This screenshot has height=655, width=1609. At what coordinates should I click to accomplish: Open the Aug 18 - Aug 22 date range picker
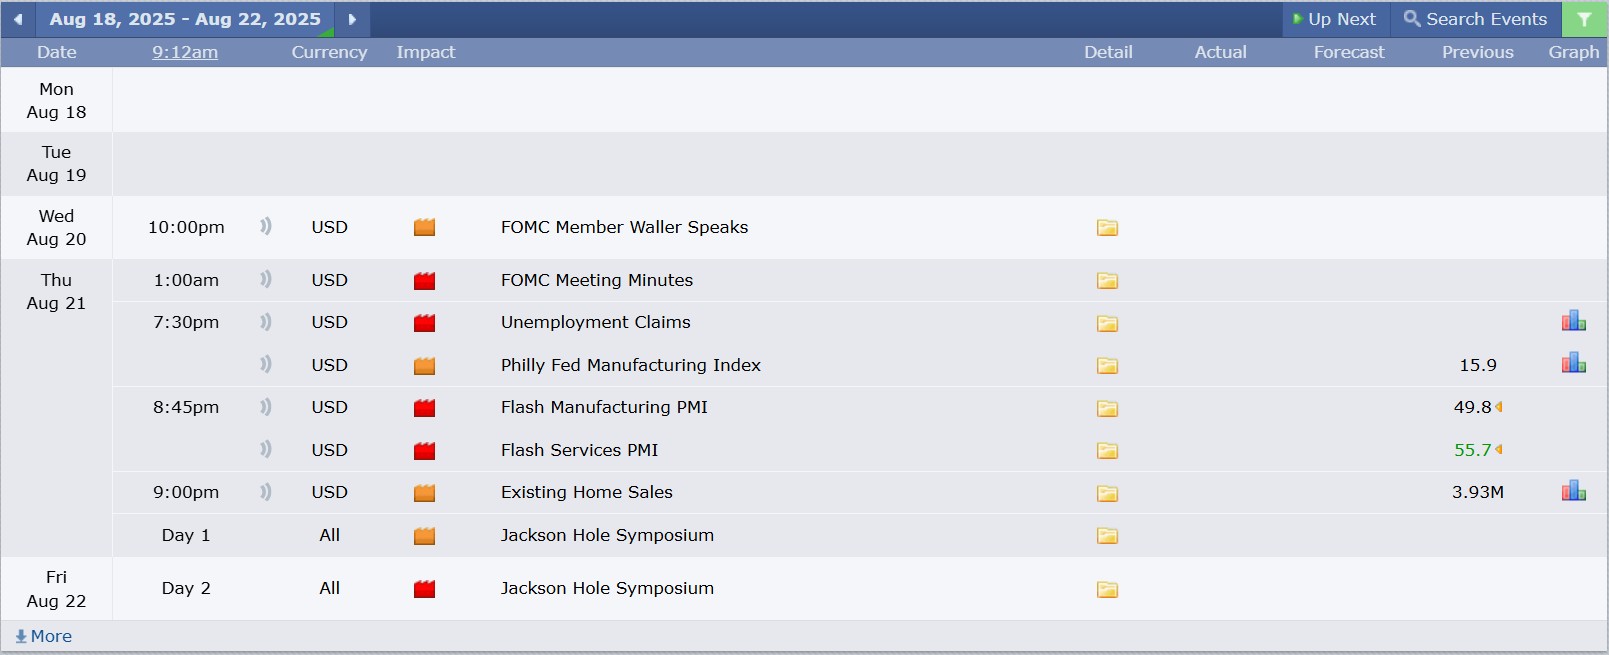coord(185,19)
